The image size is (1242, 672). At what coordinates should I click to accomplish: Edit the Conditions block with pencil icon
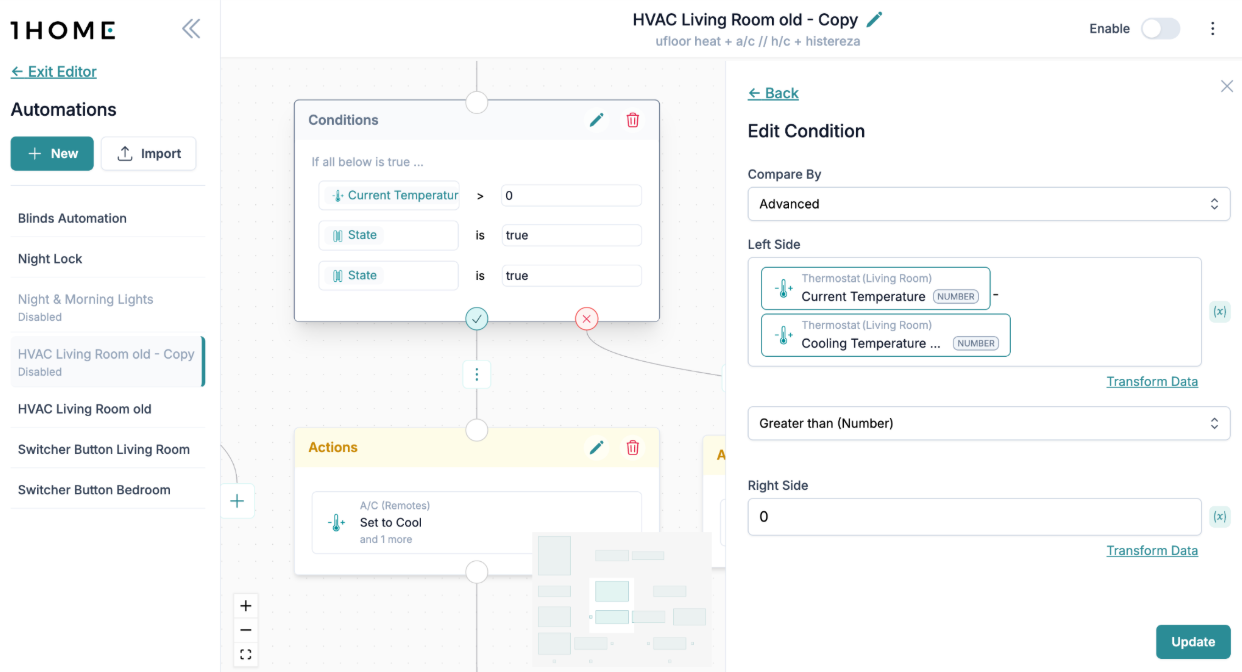pyautogui.click(x=597, y=120)
